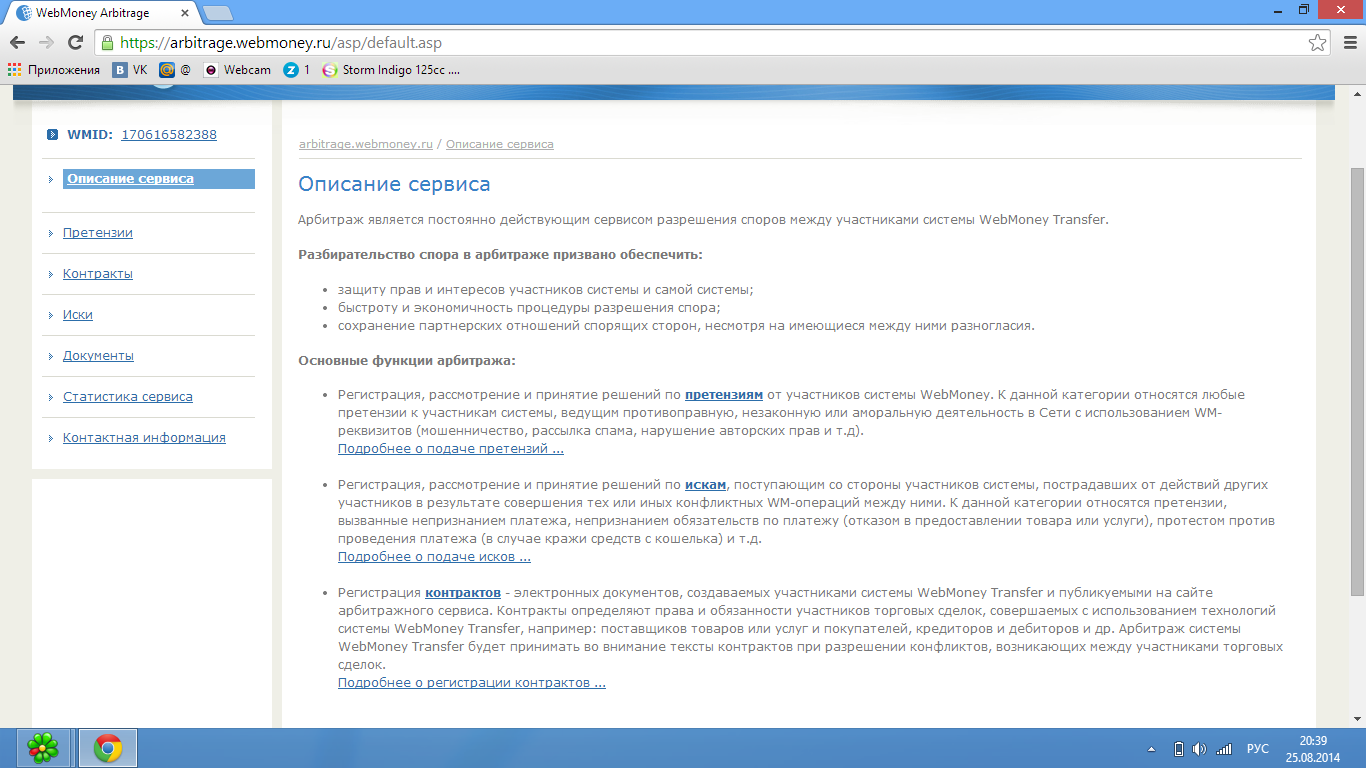Screen dimensions: 1366x768
Task: Open ICQ from the taskbar
Action: pos(43,748)
